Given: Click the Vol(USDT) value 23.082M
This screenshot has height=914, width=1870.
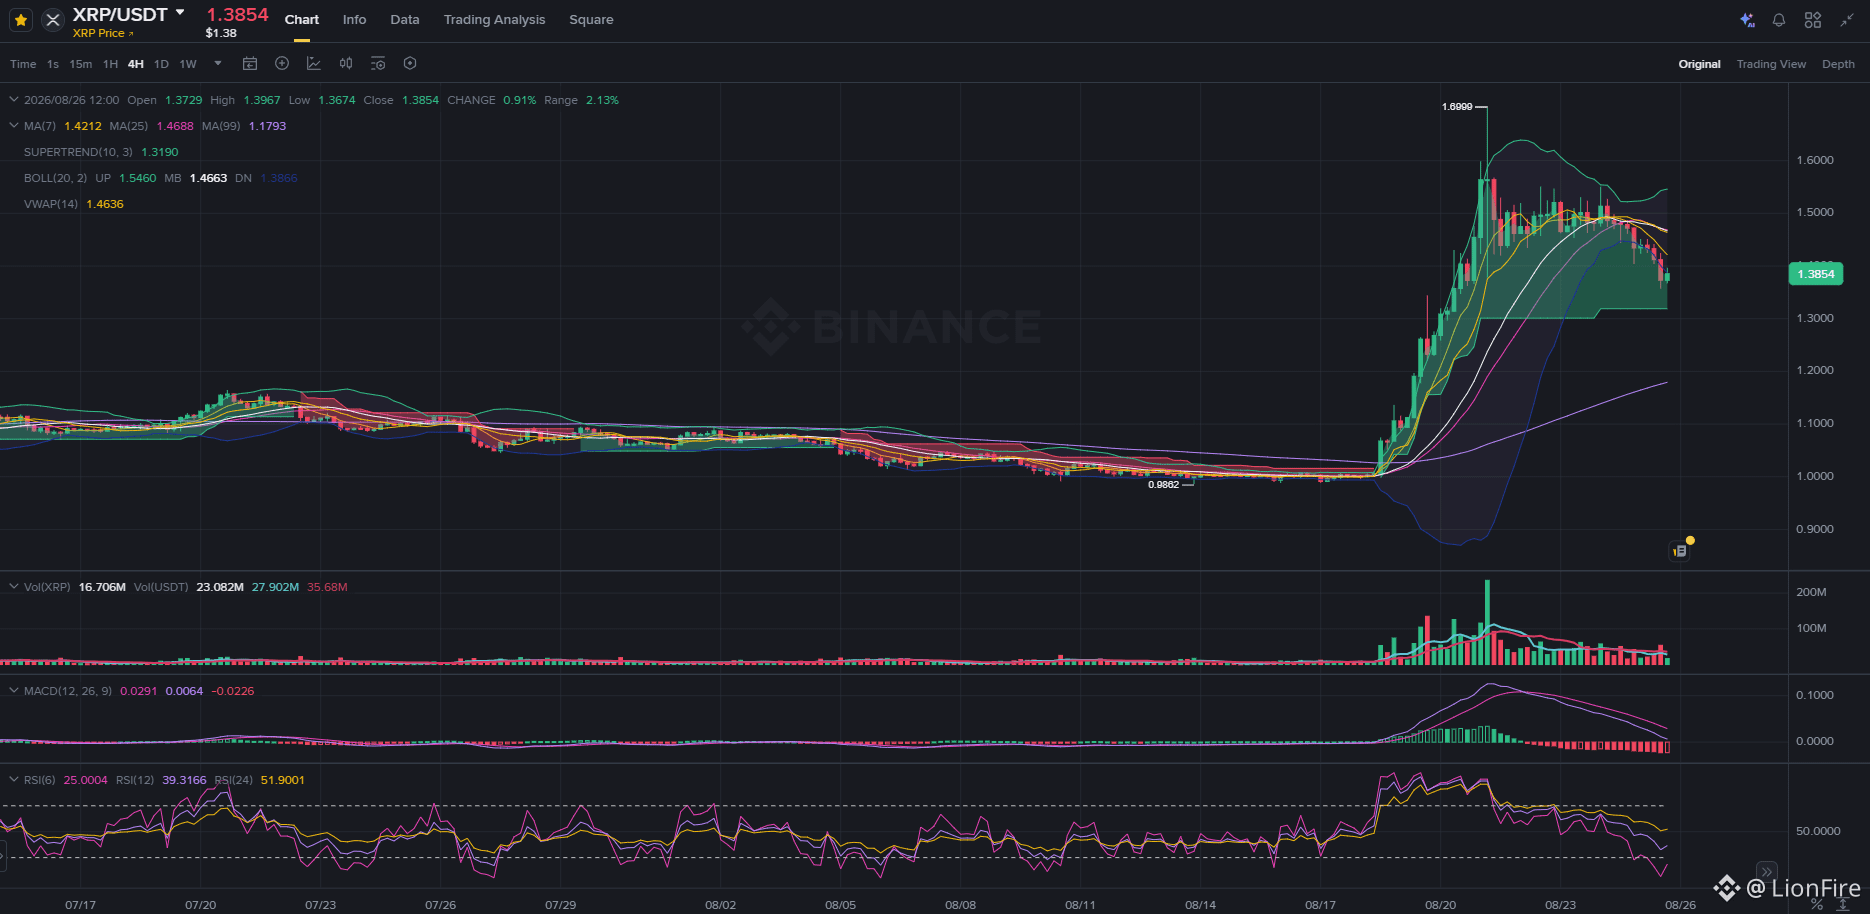Looking at the screenshot, I should coord(220,587).
